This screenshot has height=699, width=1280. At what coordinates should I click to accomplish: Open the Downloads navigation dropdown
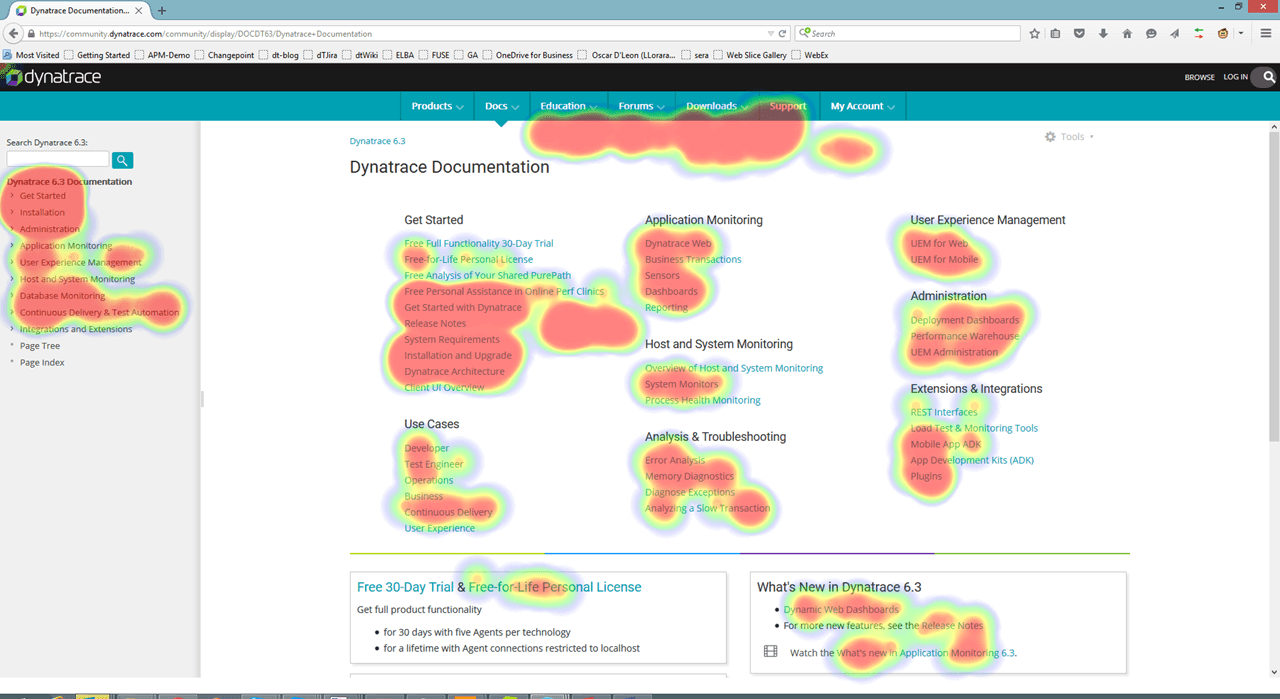click(x=716, y=106)
